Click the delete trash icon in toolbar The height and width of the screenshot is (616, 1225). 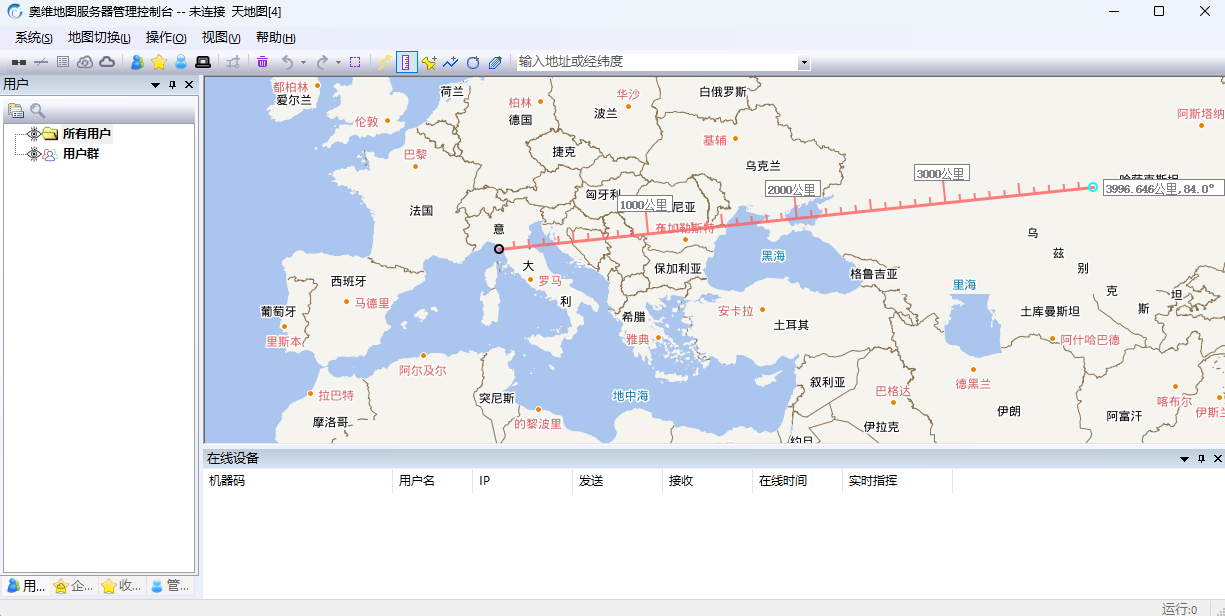(x=263, y=62)
